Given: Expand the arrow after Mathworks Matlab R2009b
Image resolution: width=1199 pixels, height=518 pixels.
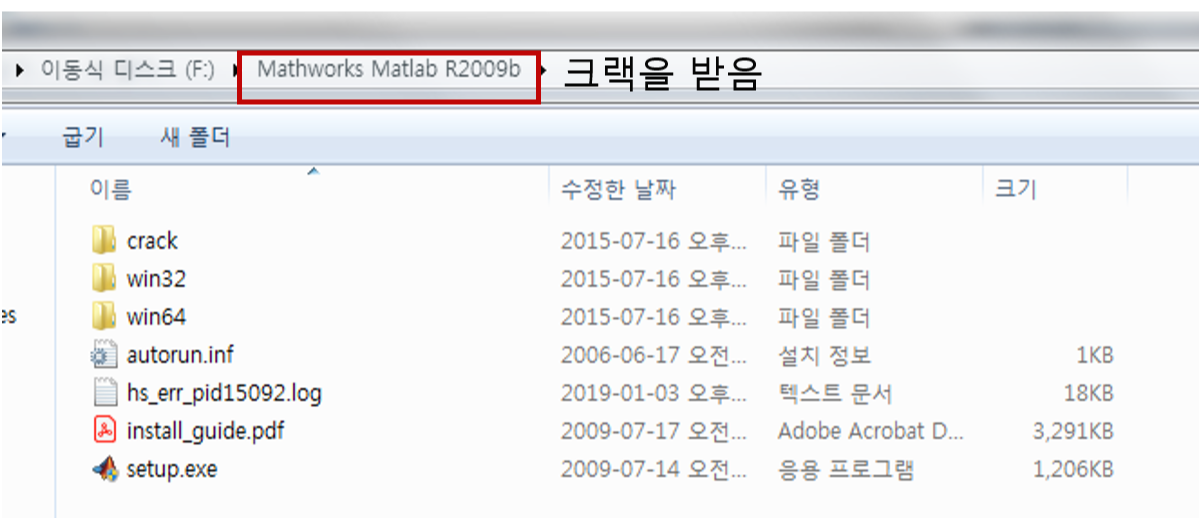Looking at the screenshot, I should [x=544, y=71].
